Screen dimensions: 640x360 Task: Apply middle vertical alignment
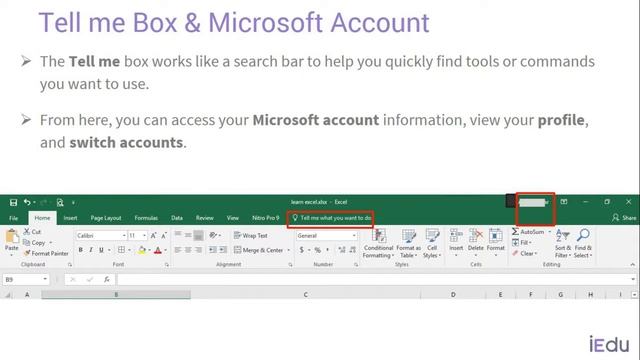pos(188,235)
